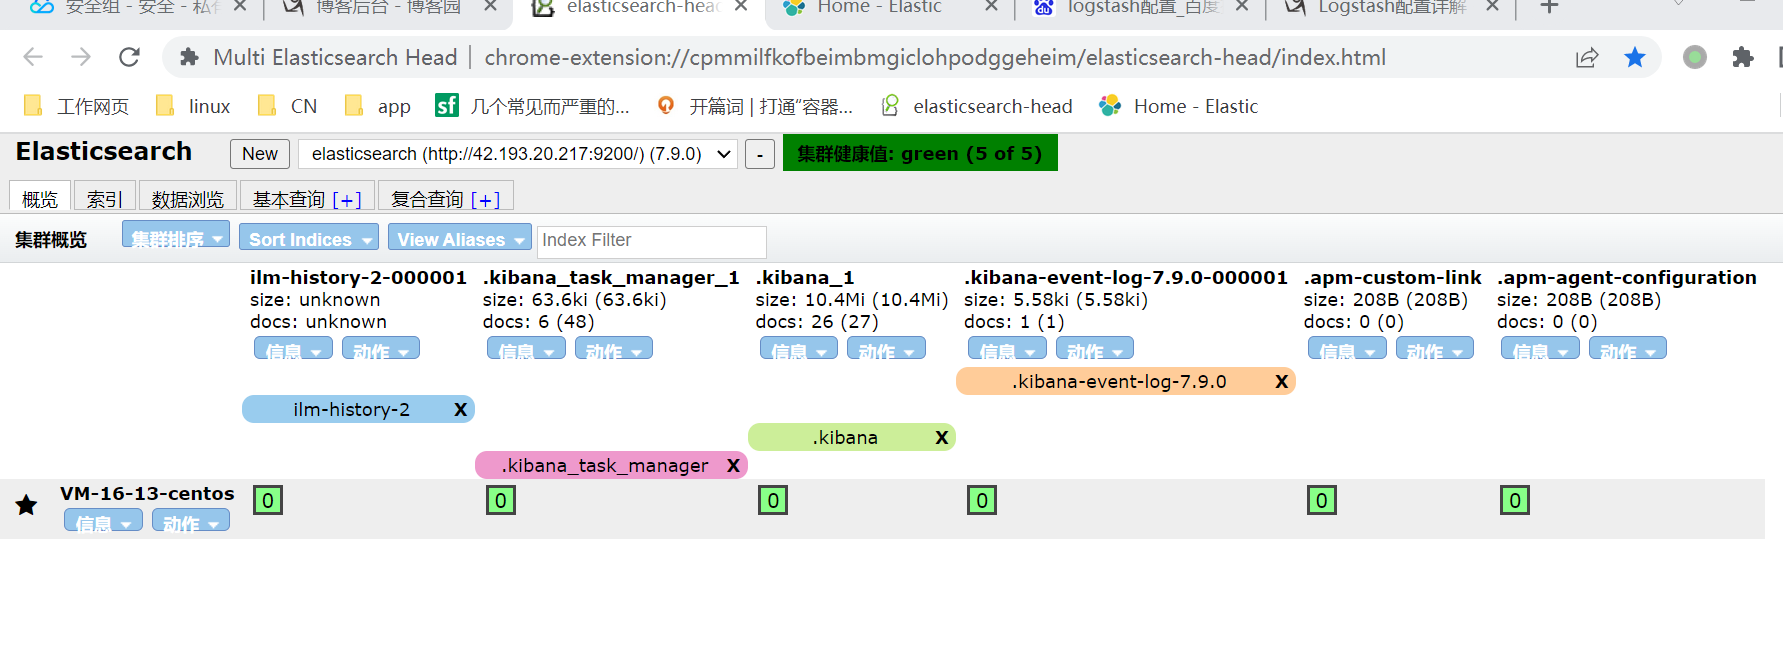Click the browser forward arrow
Screen dimensions: 1783x667
(x=81, y=57)
